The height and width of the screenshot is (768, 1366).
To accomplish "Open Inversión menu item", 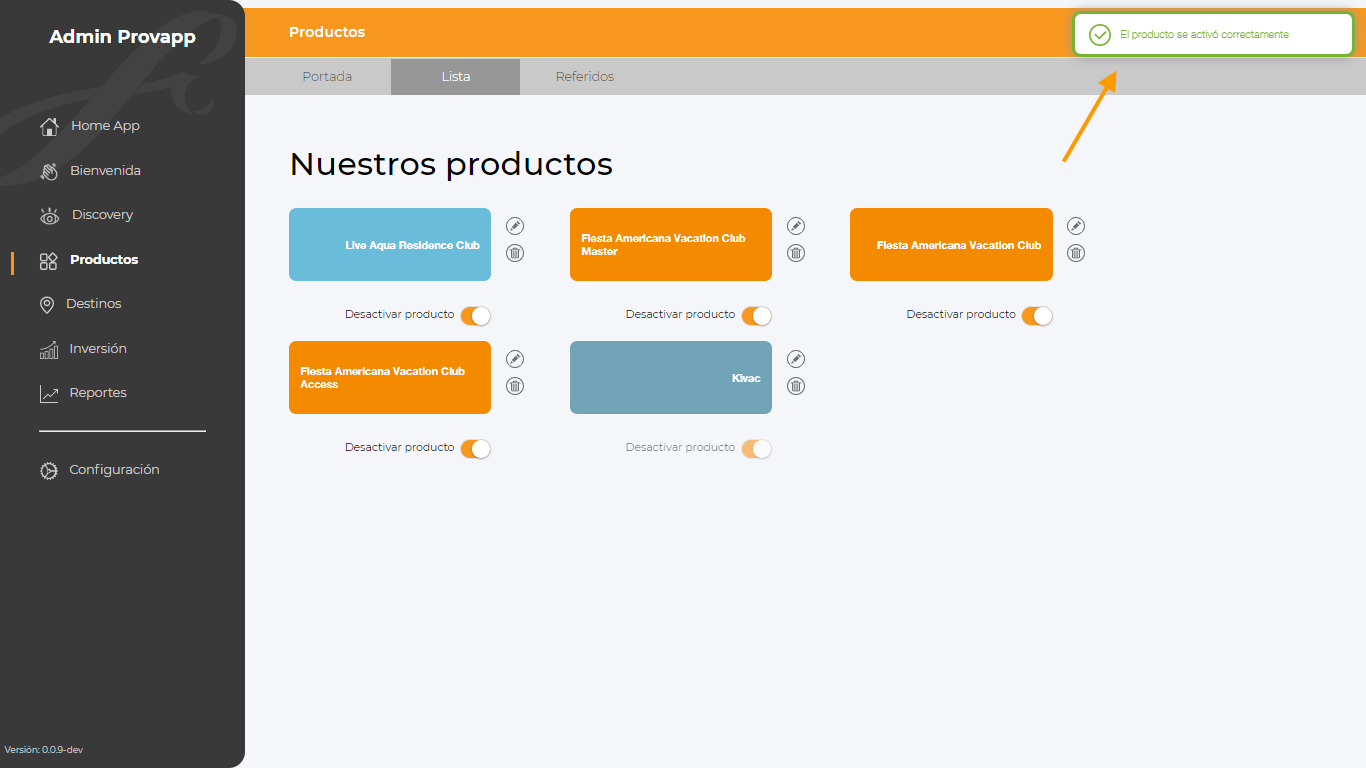I will (x=98, y=349).
